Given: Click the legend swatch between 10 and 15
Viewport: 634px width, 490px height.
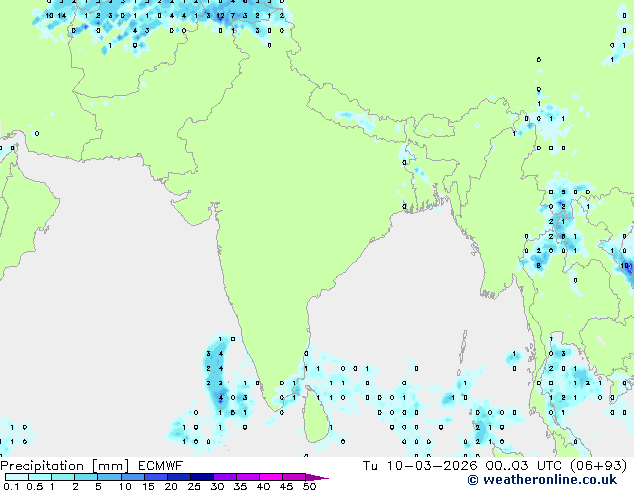Looking at the screenshot, I should click(x=132, y=477).
